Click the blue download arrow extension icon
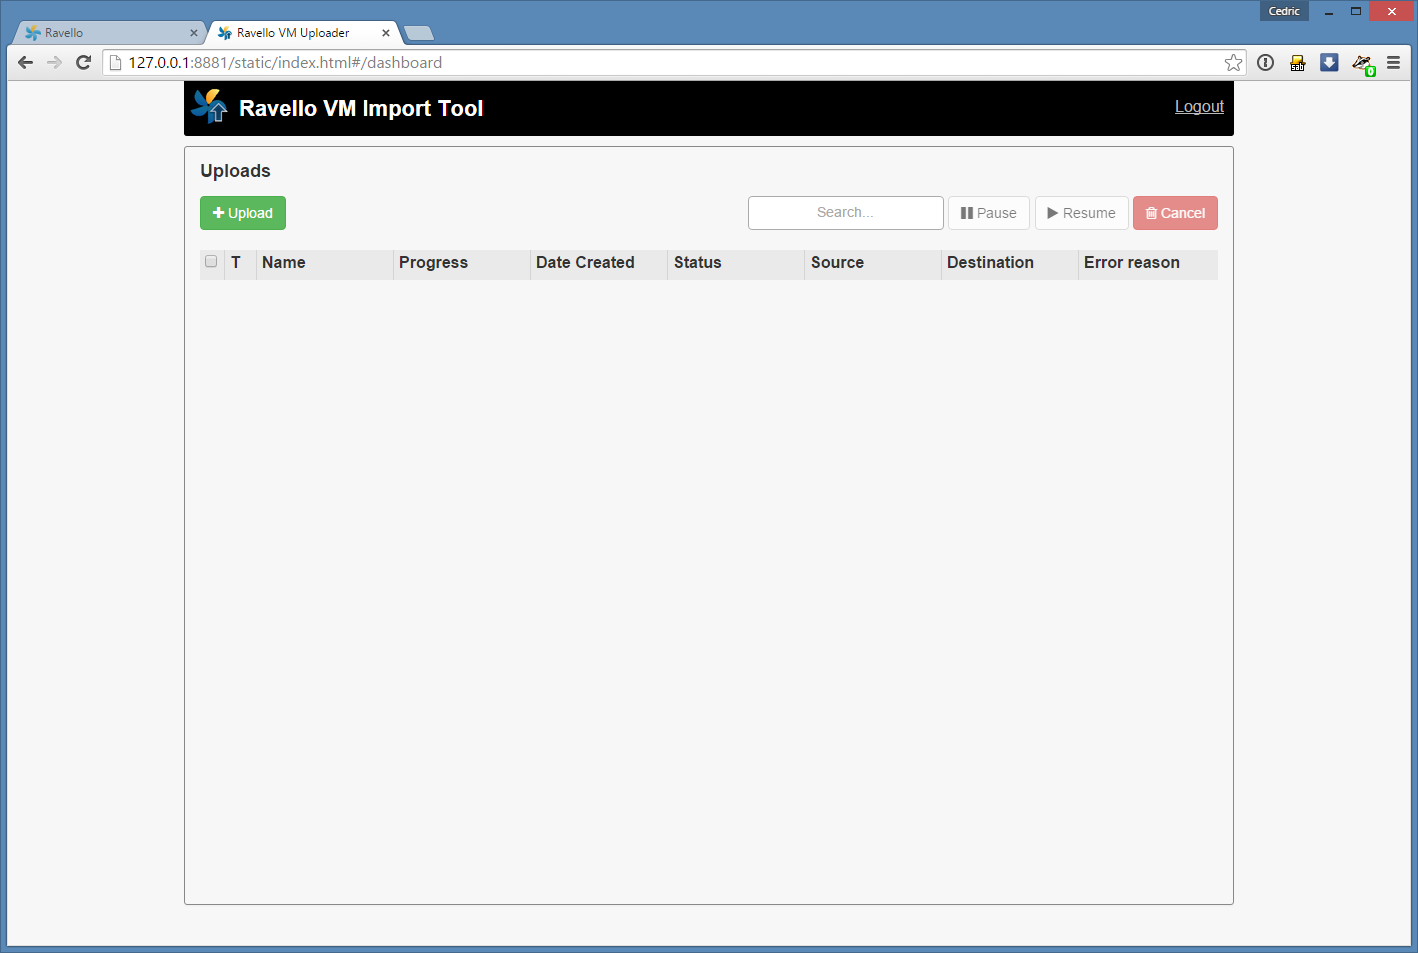1418x953 pixels. [x=1329, y=63]
